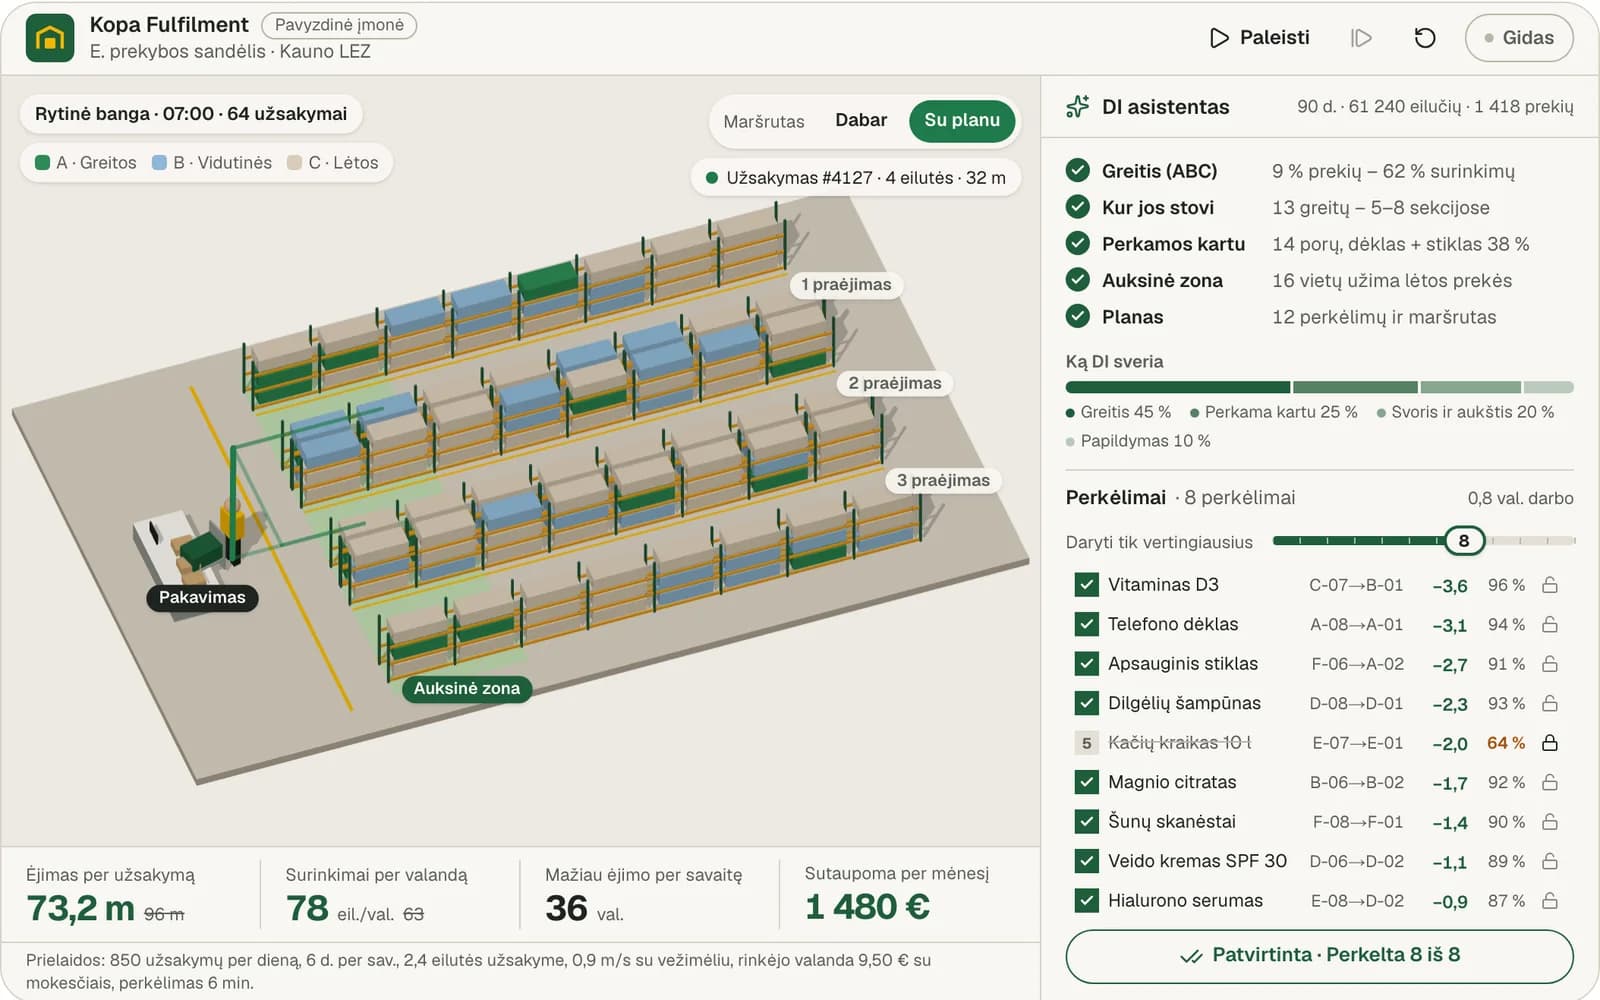Image resolution: width=1600 pixels, height=1000 pixels.
Task: Click the step-forward playback icon
Action: tap(1361, 38)
